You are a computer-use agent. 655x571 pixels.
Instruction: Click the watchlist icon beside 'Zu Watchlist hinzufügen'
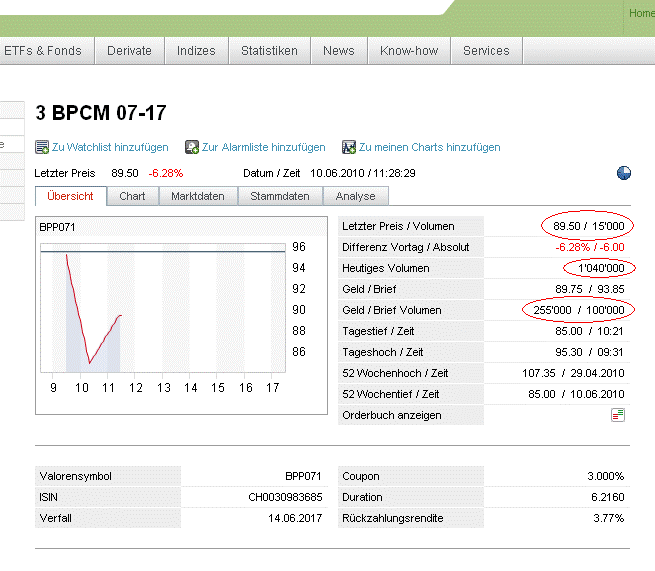(42, 147)
